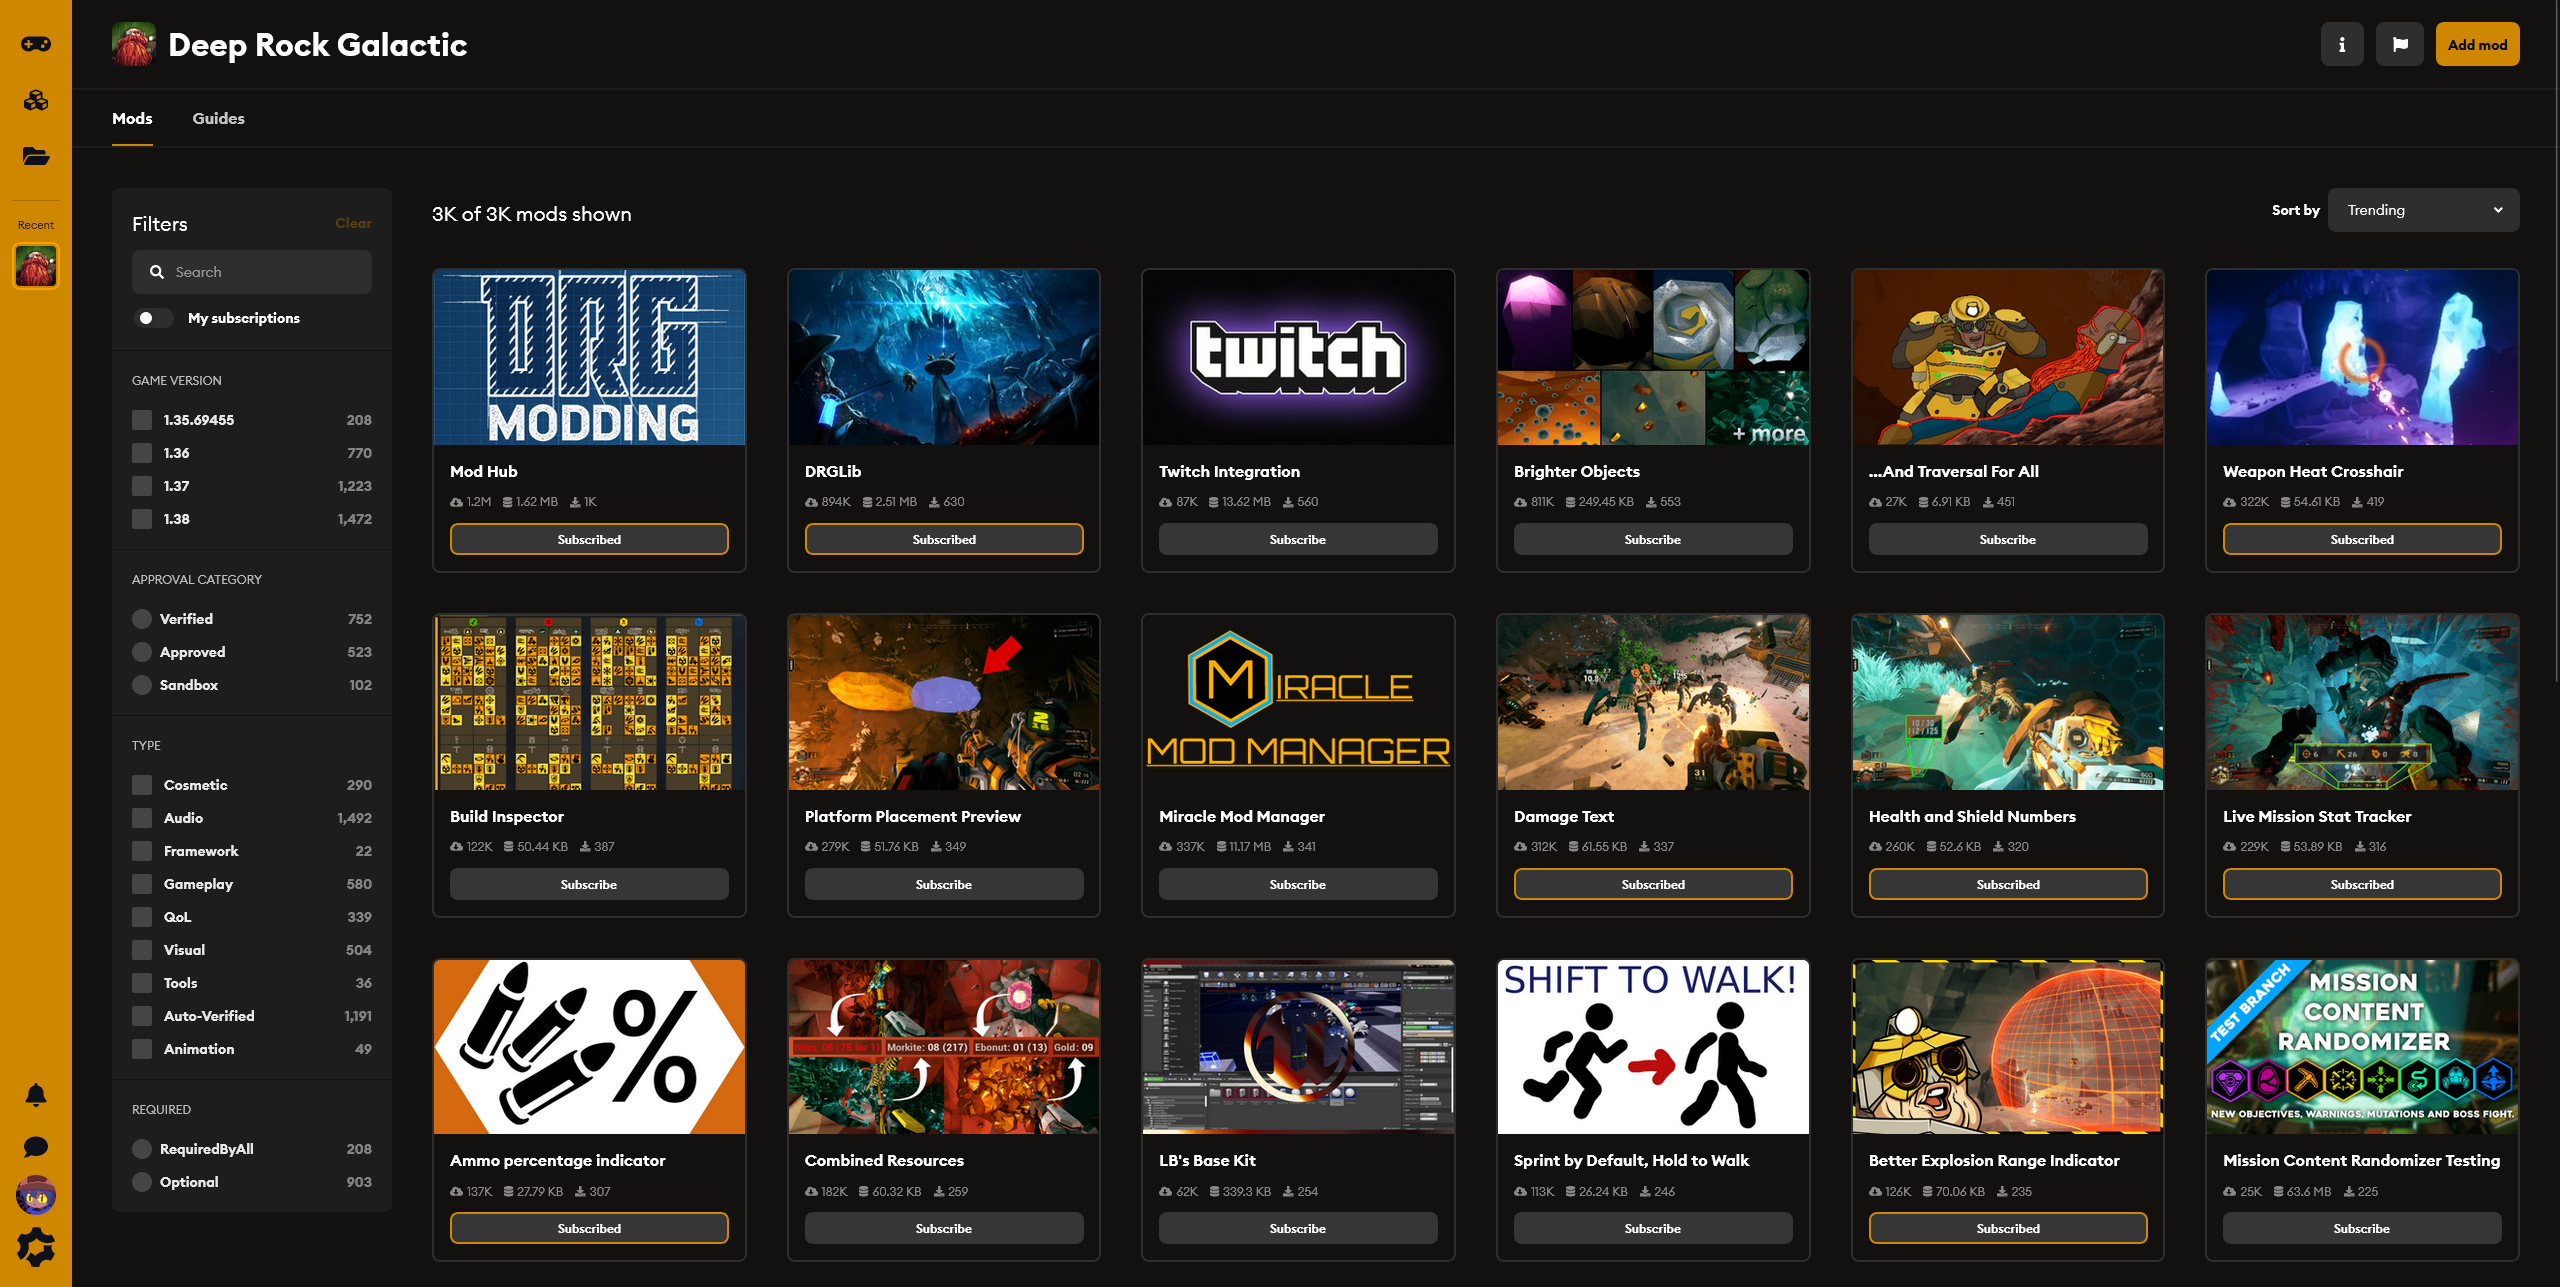Select the Mods tab
Screen dimensions: 2560x1287
132,118
